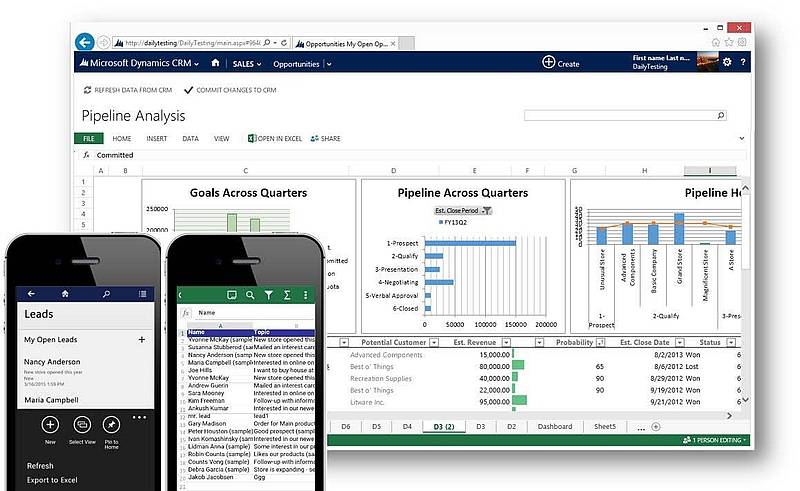Screen dimensions: 800x491
Task: Click the CRM Home icon in navigation bar
Action: (215, 63)
